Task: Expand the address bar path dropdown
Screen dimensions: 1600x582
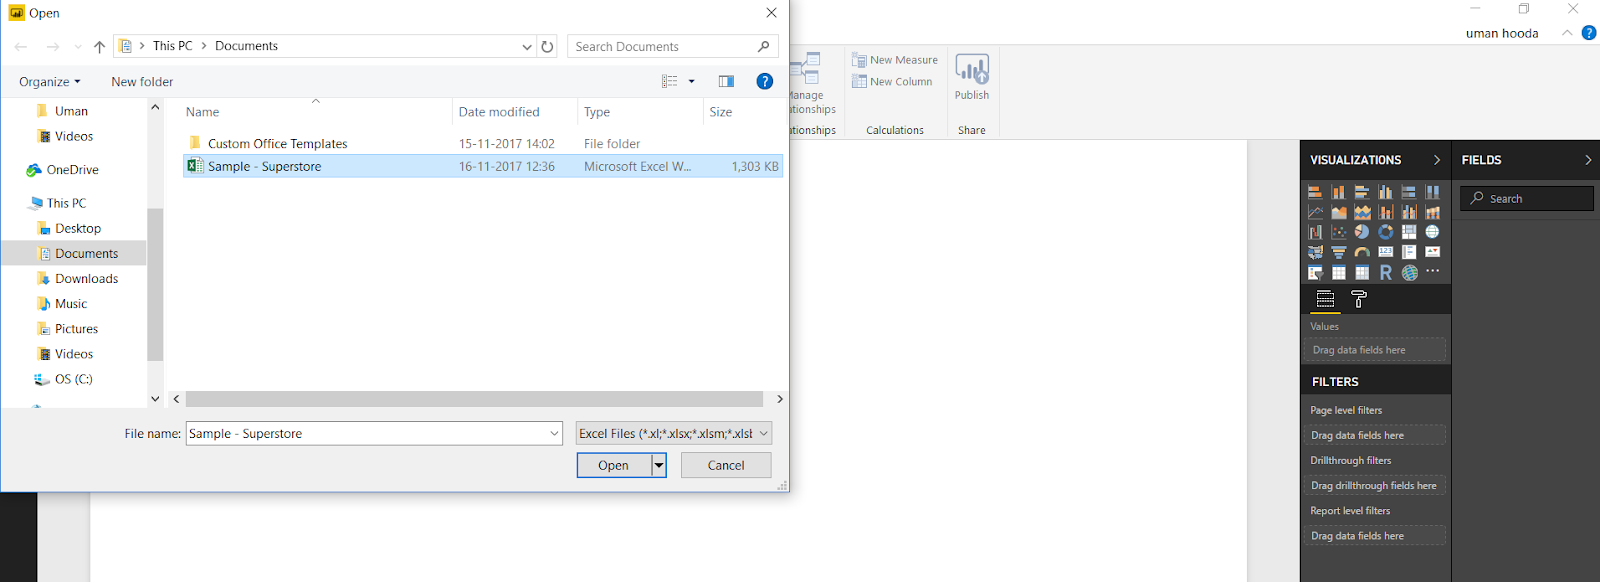Action: (527, 46)
